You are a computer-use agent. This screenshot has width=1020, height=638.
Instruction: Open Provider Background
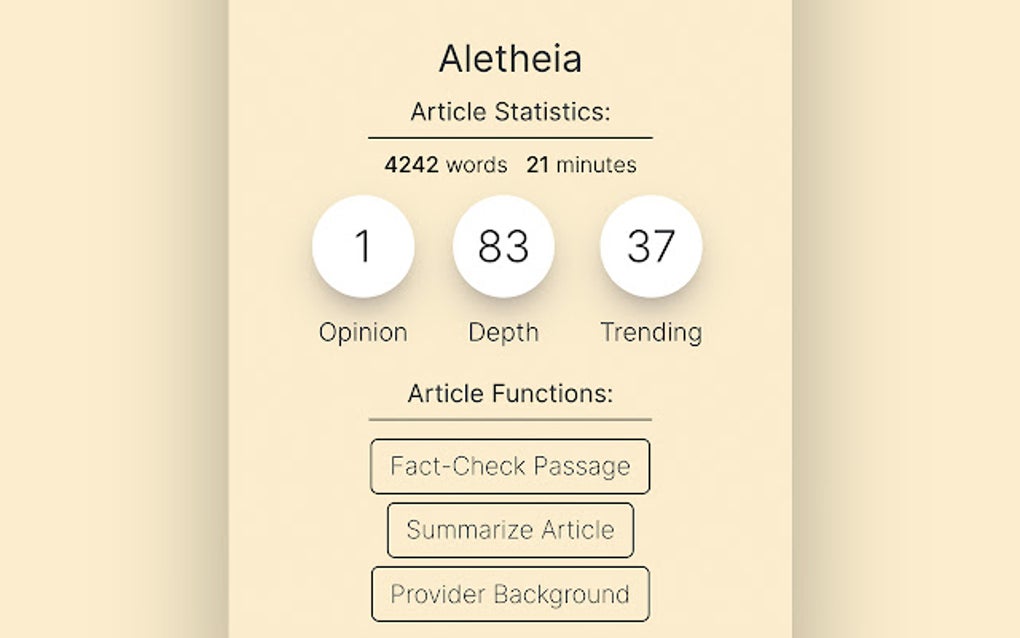(x=510, y=594)
